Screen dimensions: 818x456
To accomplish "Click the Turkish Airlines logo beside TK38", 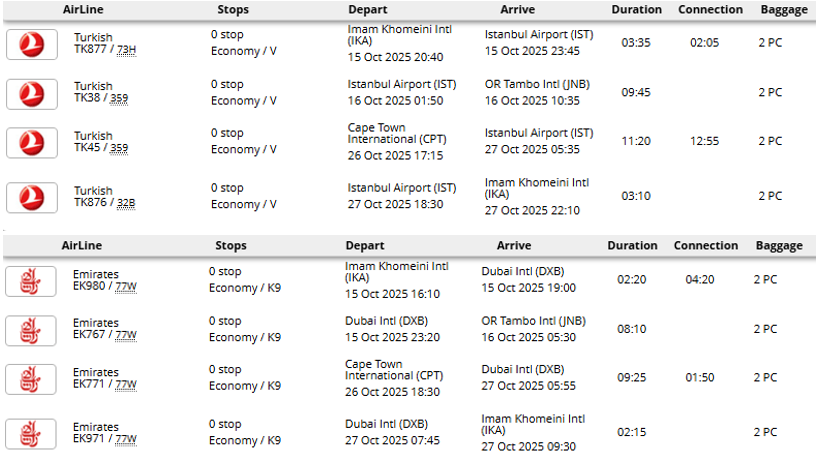I will [x=32, y=93].
